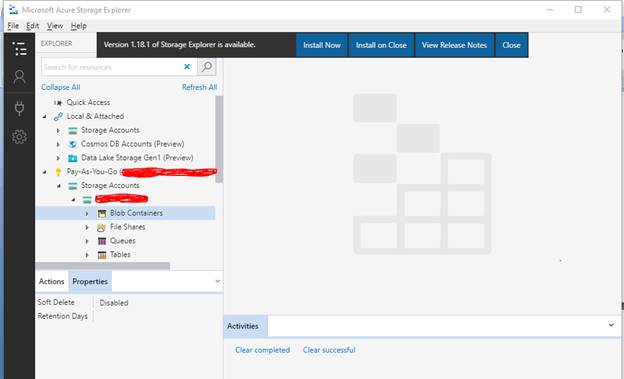Select the File Shares label
Image resolution: width=624 pixels, height=379 pixels.
[128, 227]
